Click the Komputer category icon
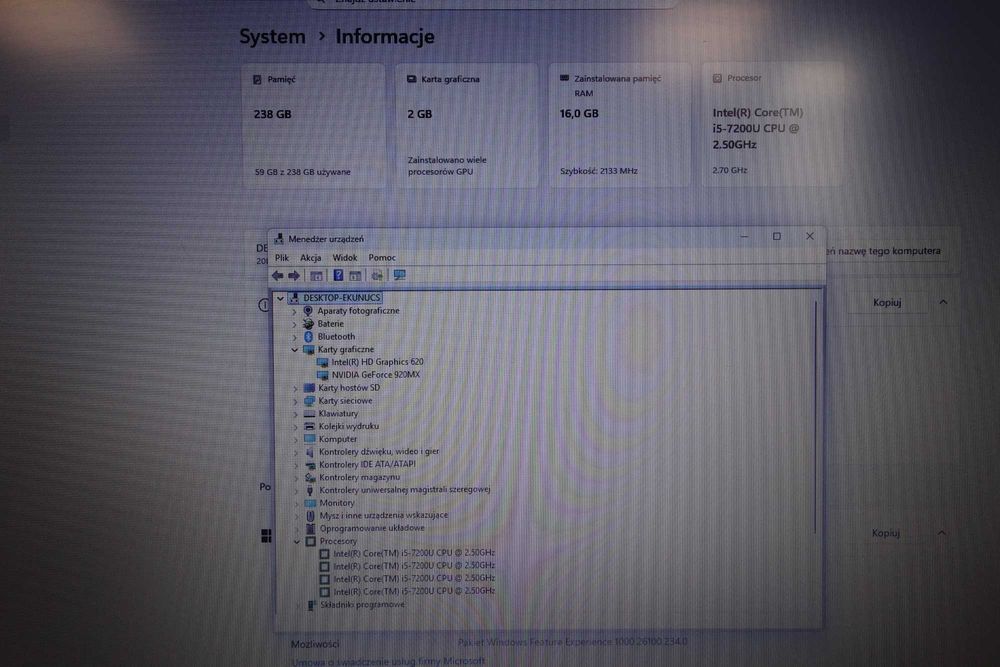The height and width of the screenshot is (667, 1000). (x=309, y=439)
